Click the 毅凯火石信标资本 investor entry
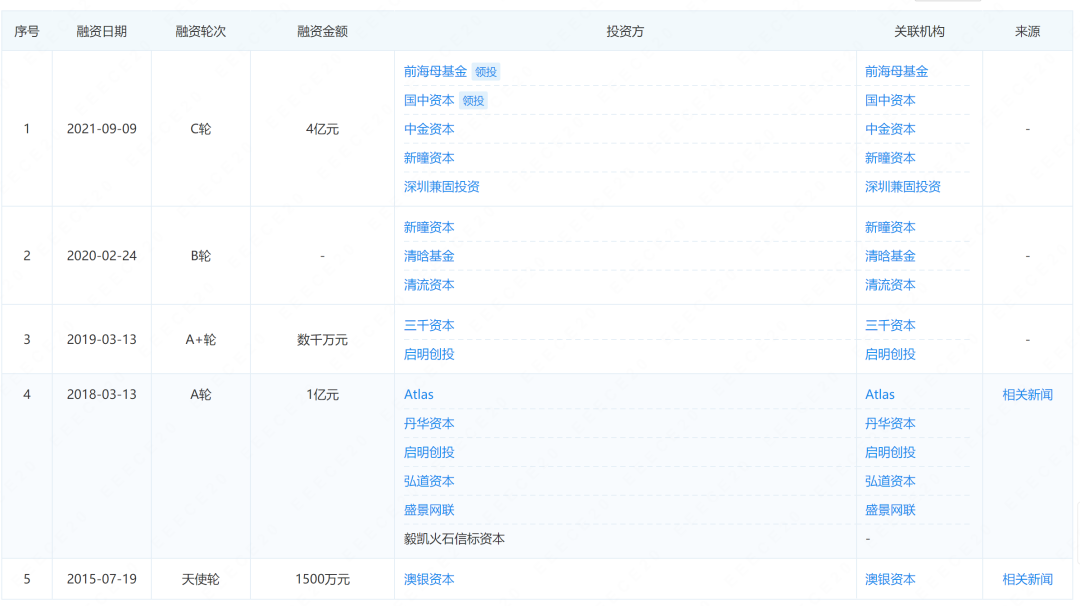The image size is (1080, 606). [454, 539]
